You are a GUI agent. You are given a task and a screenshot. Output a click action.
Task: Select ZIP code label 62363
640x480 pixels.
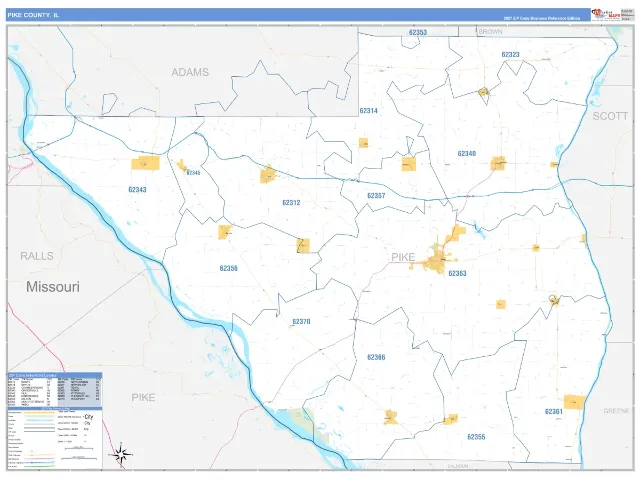coord(457,273)
